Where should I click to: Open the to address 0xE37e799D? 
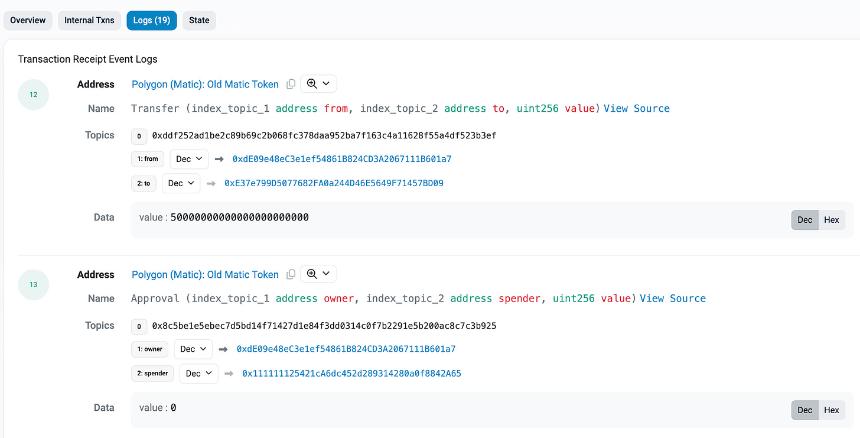[x=333, y=183]
